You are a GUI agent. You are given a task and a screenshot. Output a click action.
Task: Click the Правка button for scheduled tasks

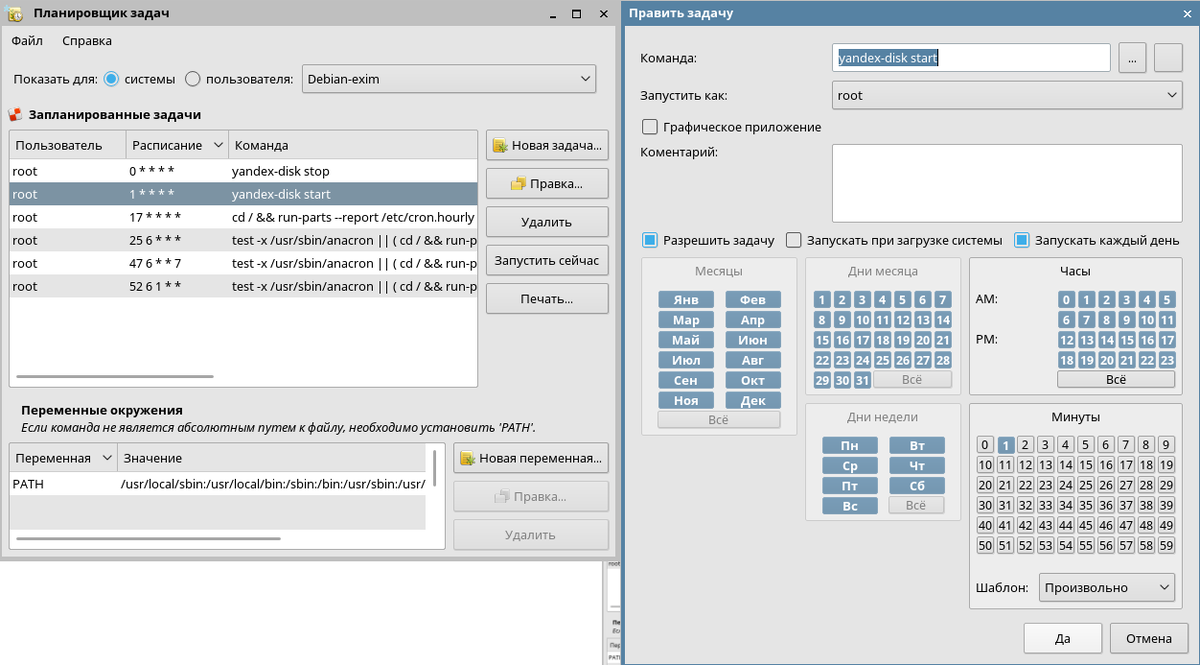click(x=547, y=184)
